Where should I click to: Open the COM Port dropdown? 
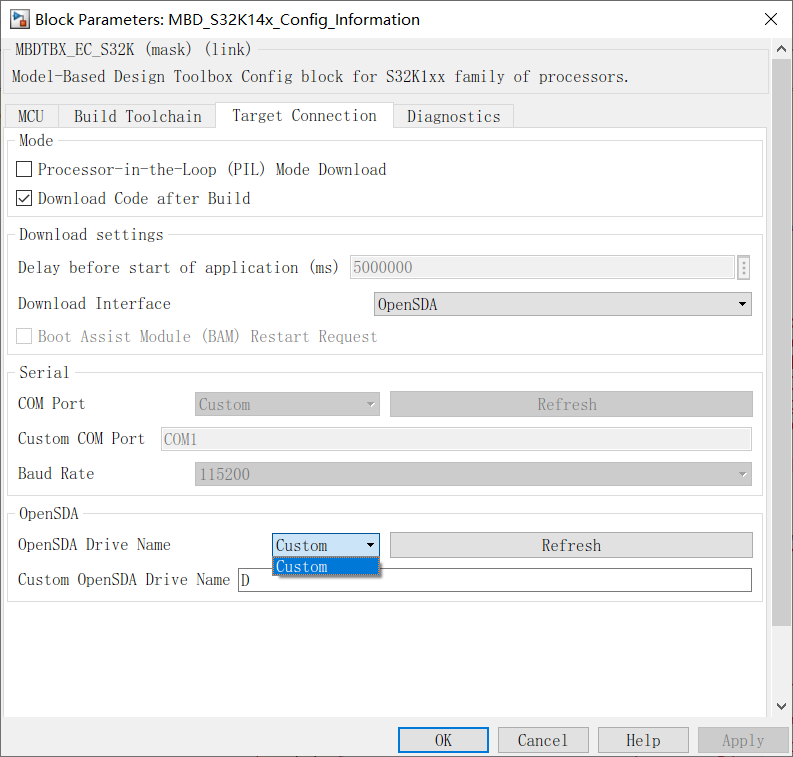click(x=287, y=405)
